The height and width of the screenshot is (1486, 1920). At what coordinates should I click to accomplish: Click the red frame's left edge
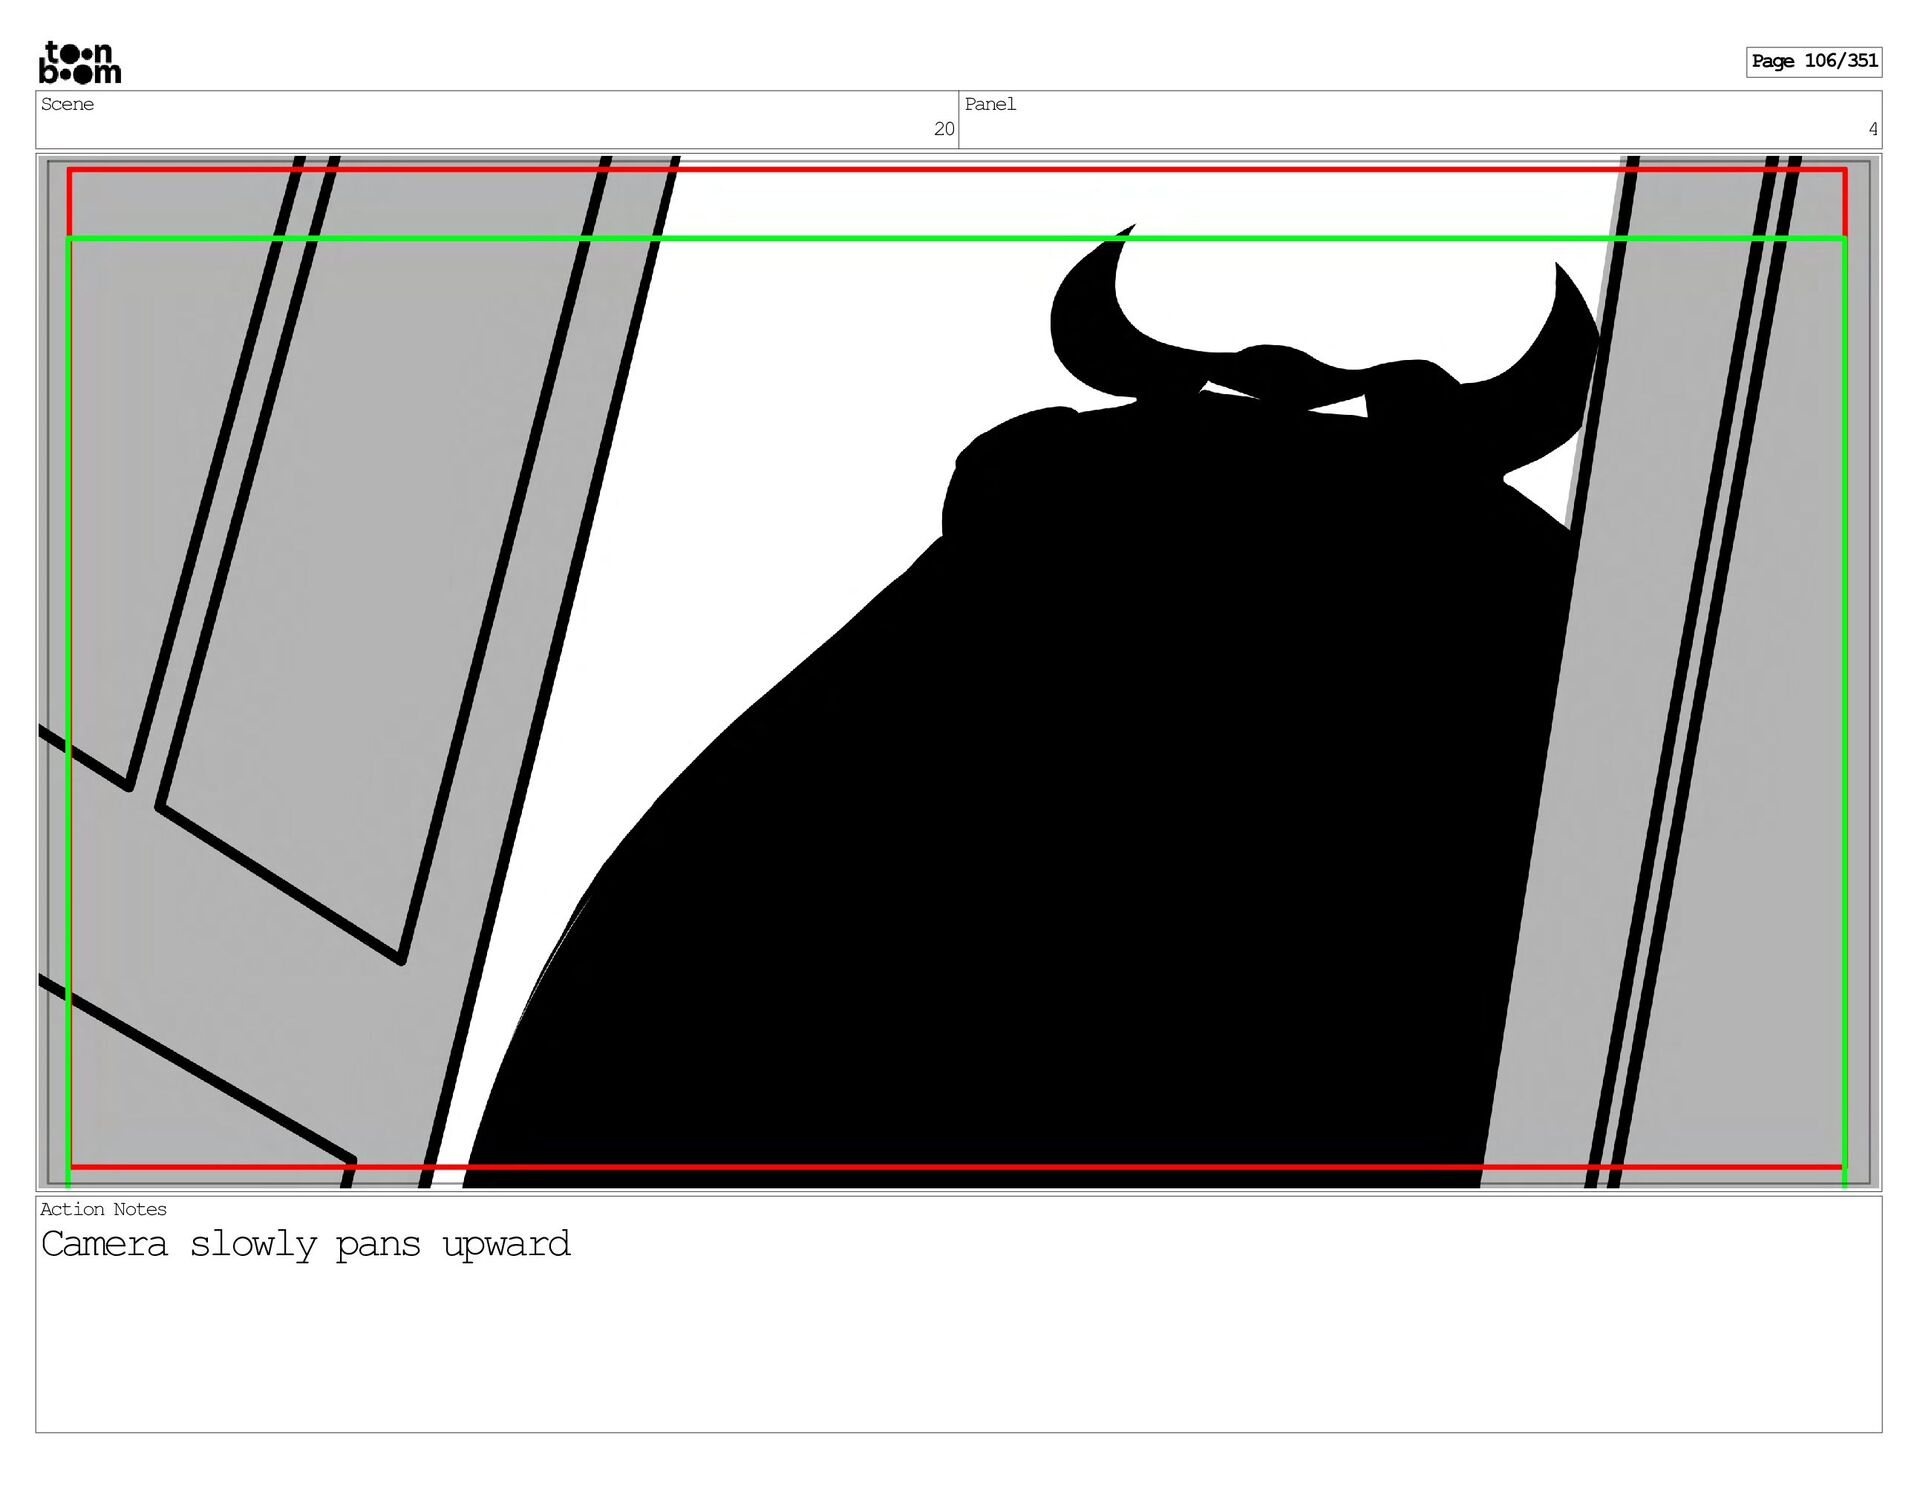[69, 204]
